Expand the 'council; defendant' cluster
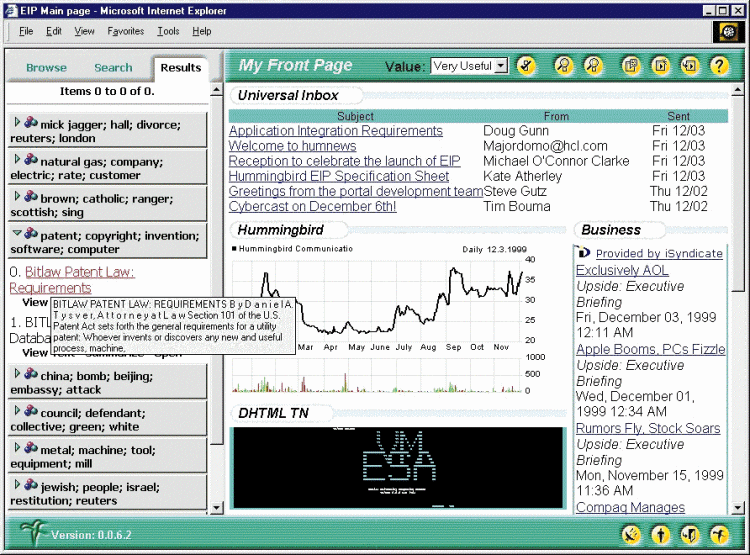The height and width of the screenshot is (555, 750). 17,410
